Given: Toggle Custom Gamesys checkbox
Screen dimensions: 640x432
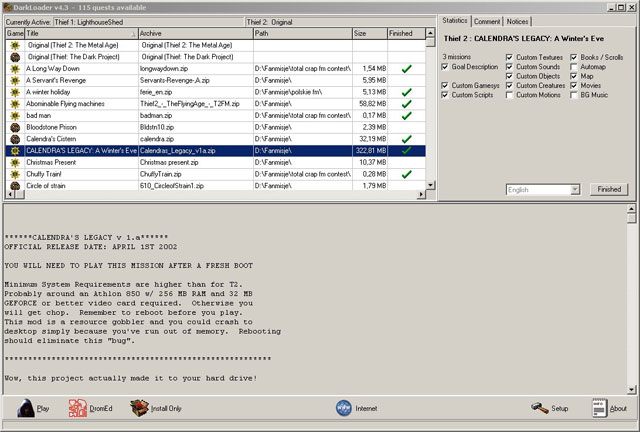Looking at the screenshot, I should [445, 85].
